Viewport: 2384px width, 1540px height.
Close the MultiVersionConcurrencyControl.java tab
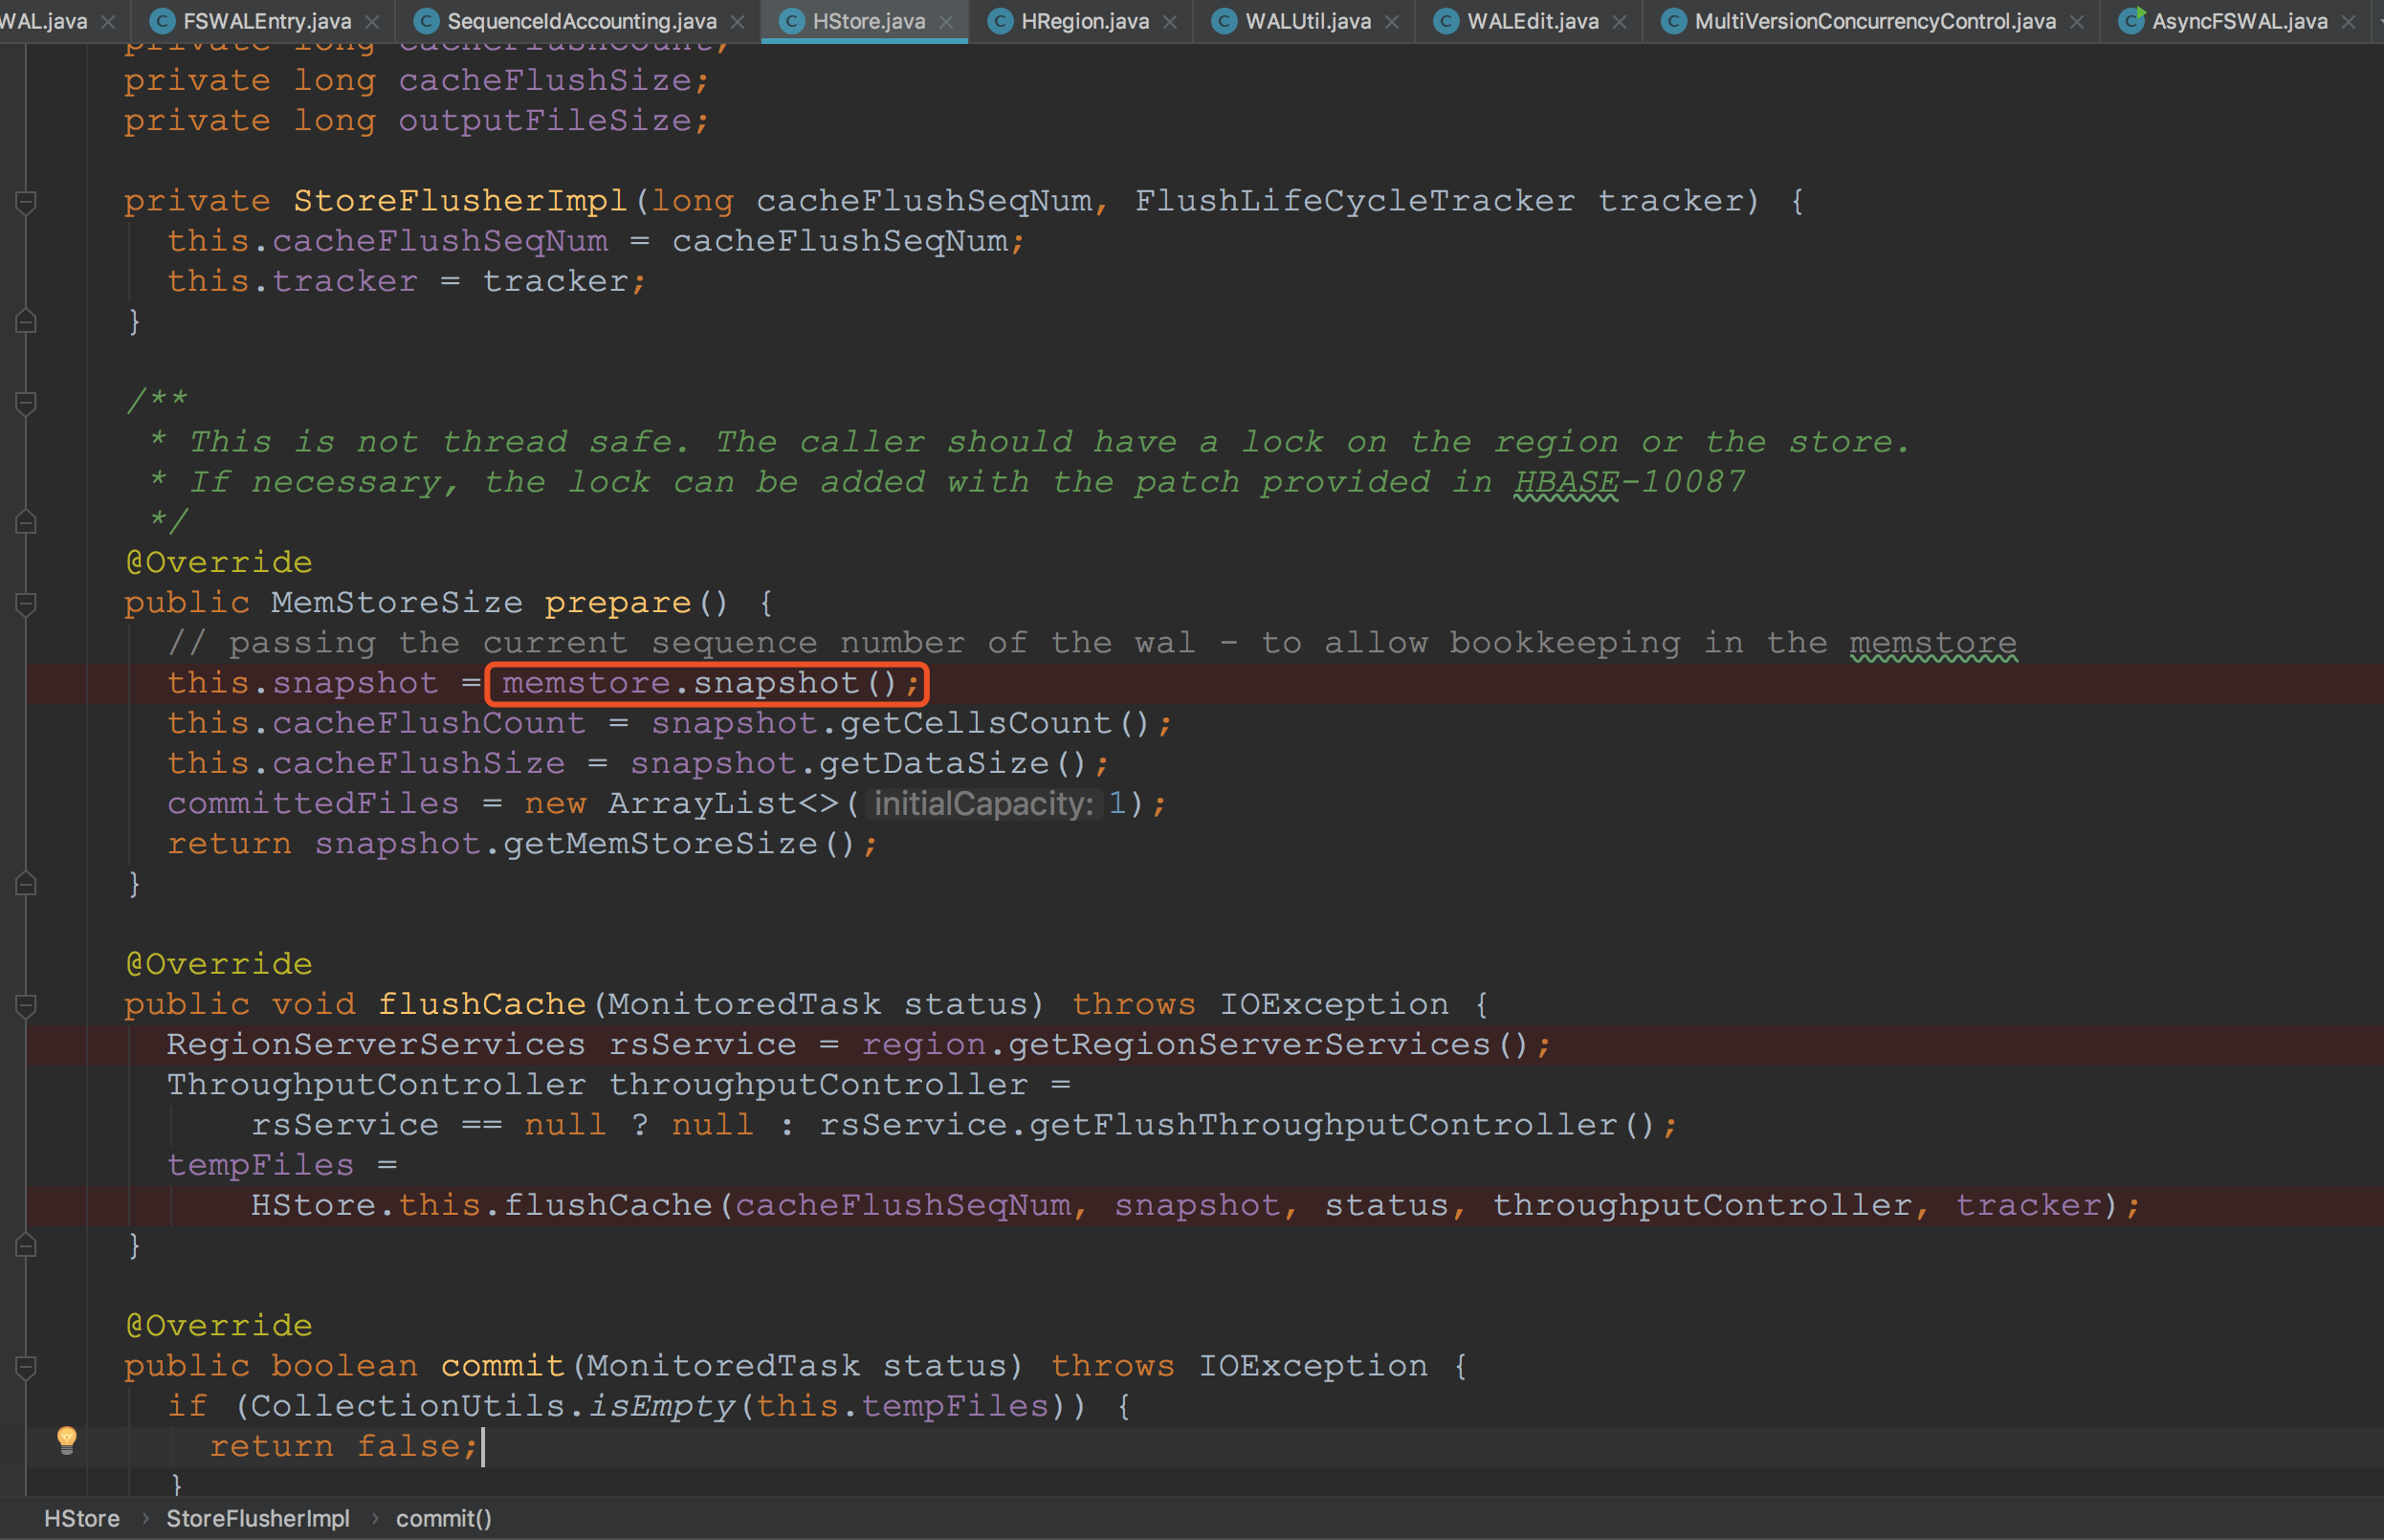point(2077,21)
